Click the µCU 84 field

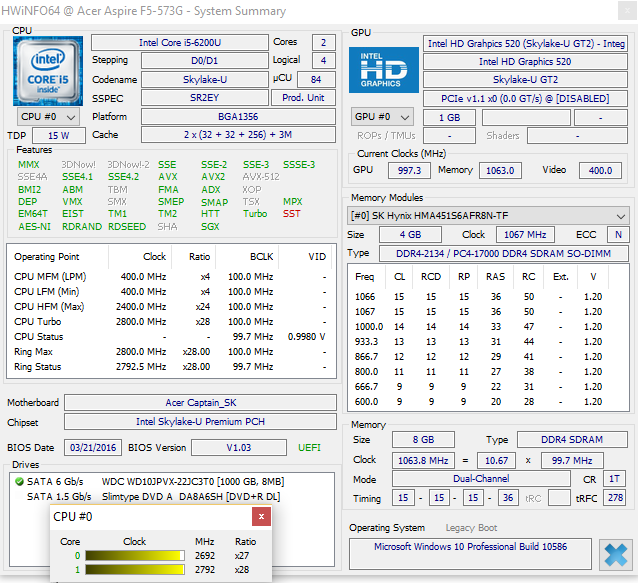(x=316, y=79)
